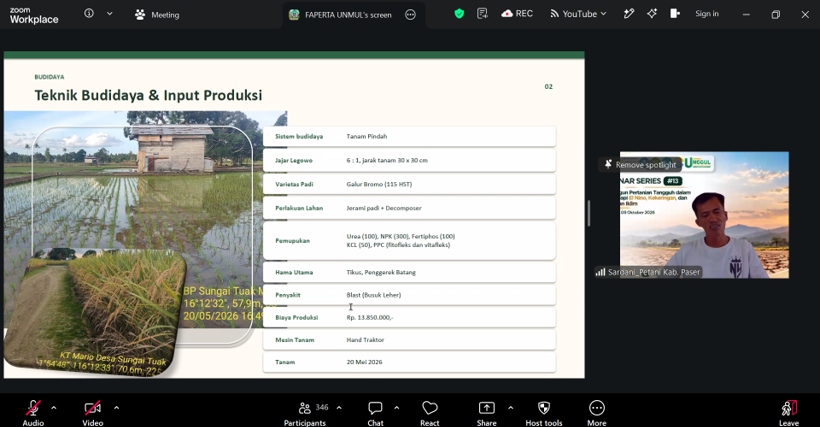Click the green encryption shield icon
The width and height of the screenshot is (820, 427).
(459, 14)
